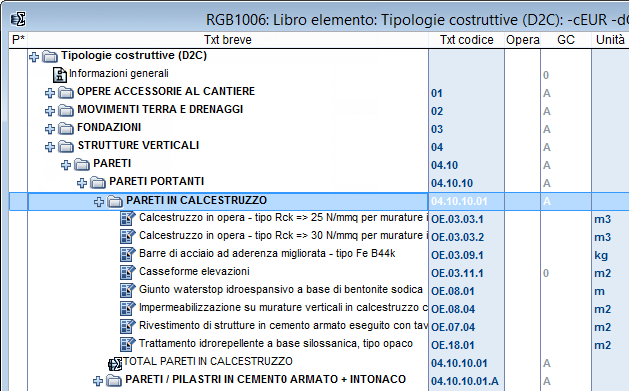
Task: Click the item icon of Rivestimento di strutture row
Action: 128,327
